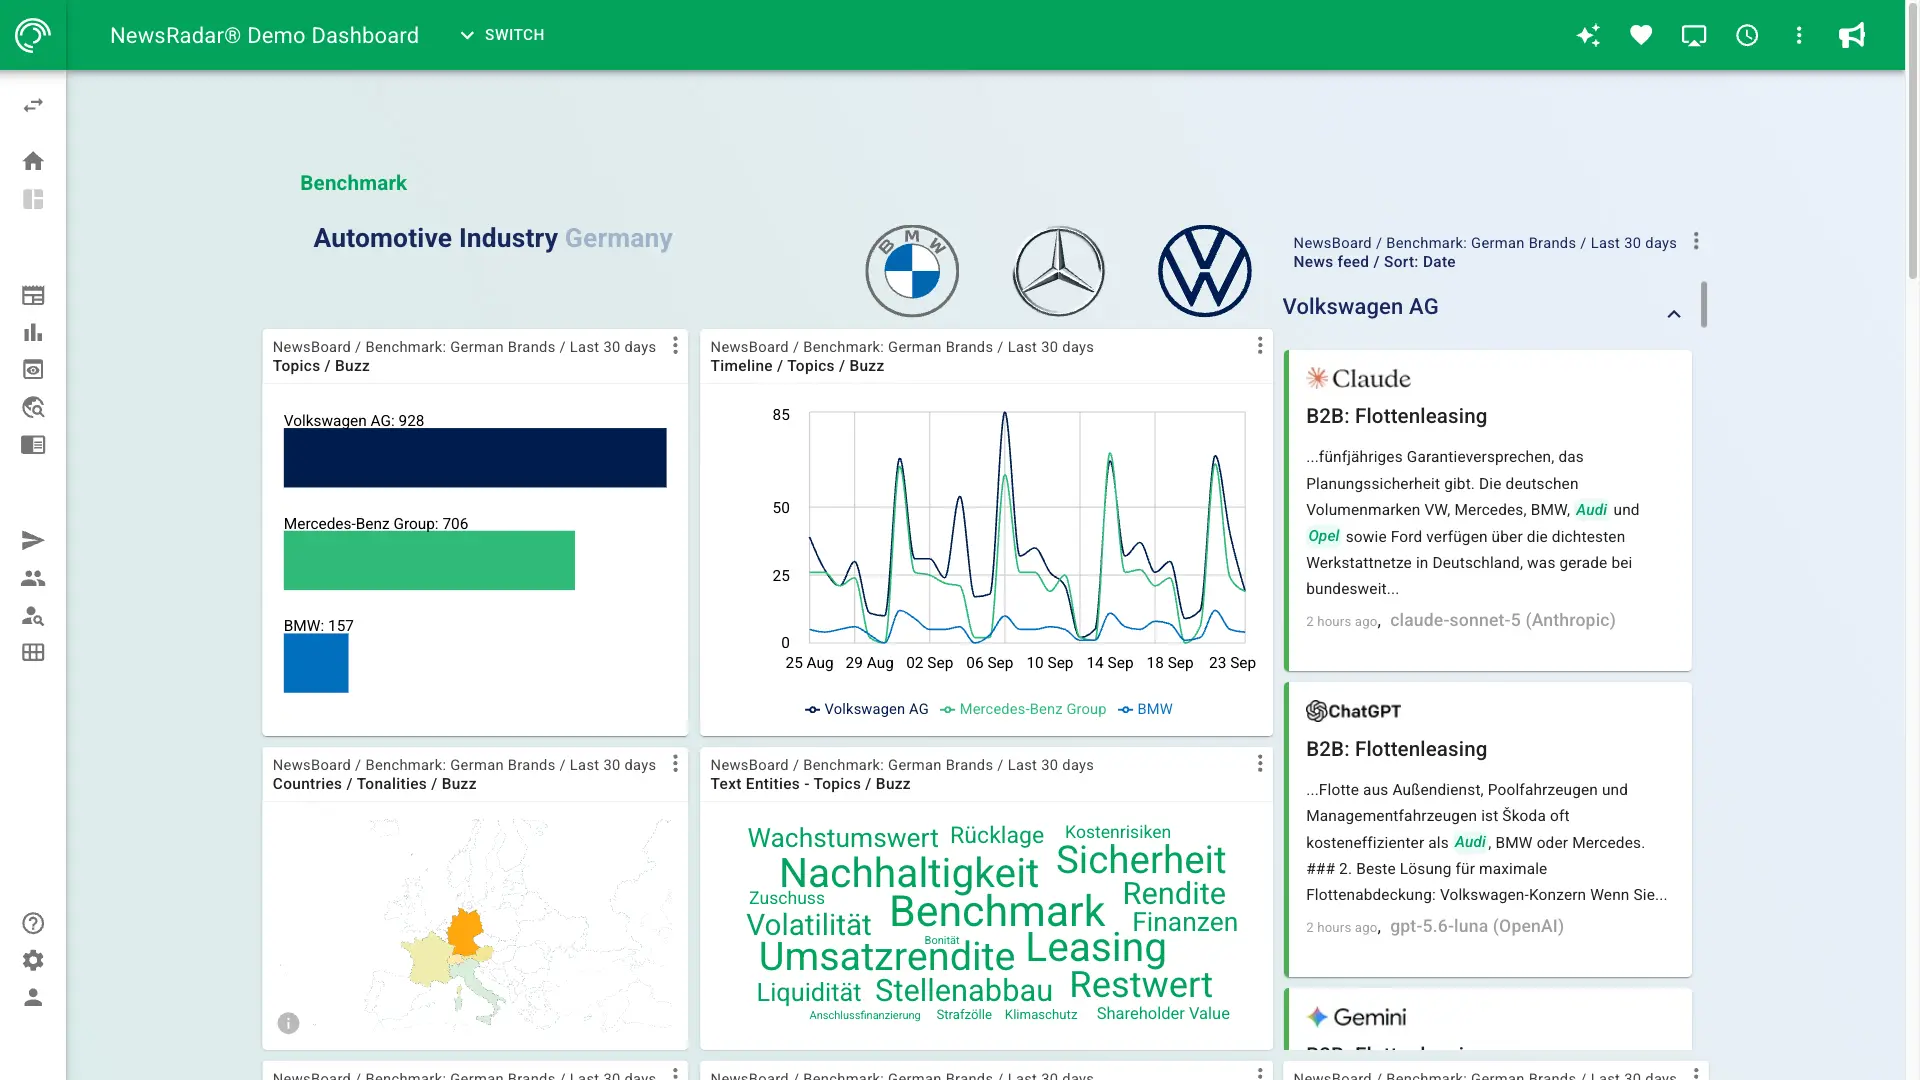Open the help question mark icon
The image size is (1920, 1080).
tap(33, 923)
